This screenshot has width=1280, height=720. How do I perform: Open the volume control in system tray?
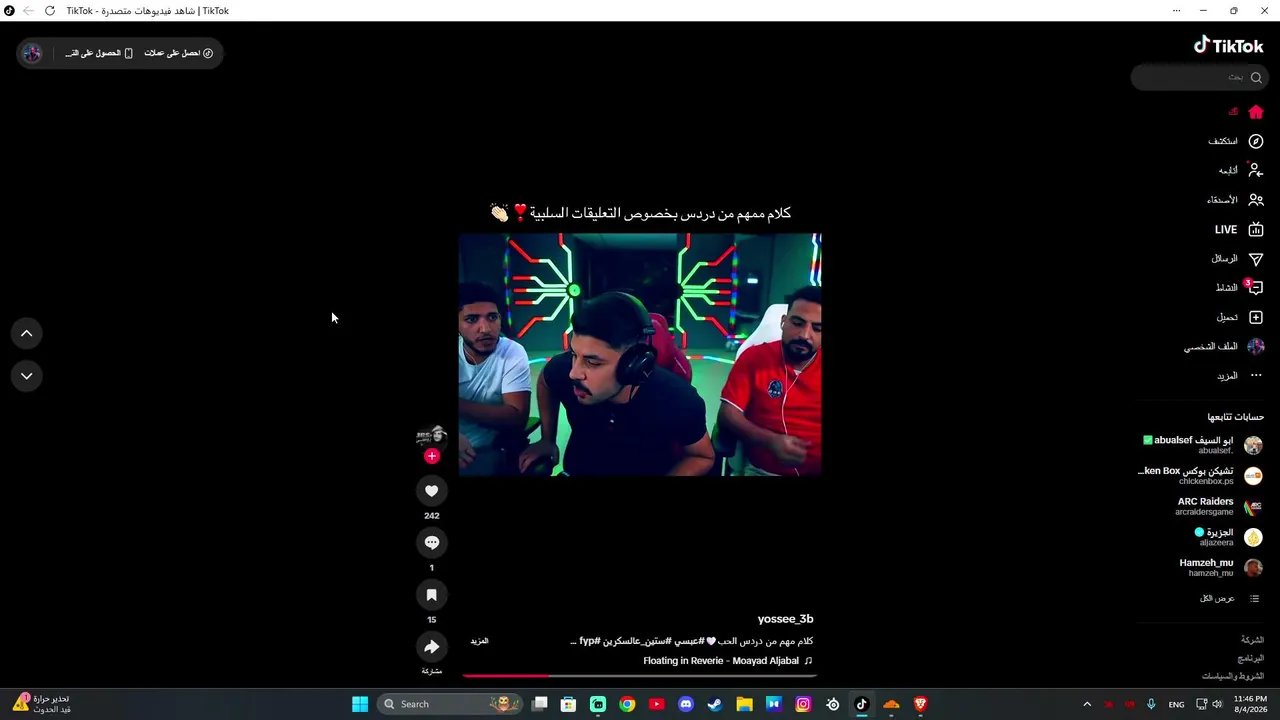[x=1217, y=704]
